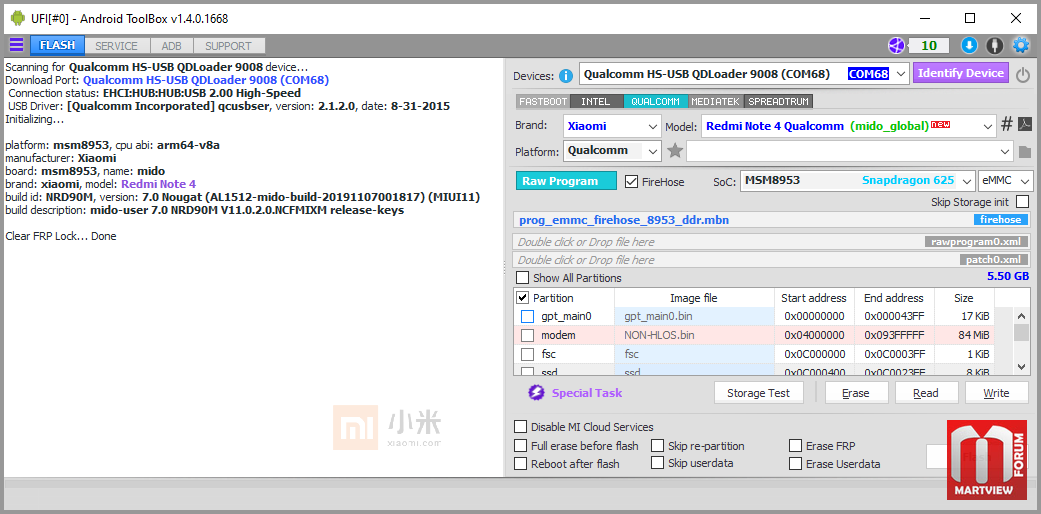Open the ADB tab
The image size is (1041, 514).
click(171, 46)
